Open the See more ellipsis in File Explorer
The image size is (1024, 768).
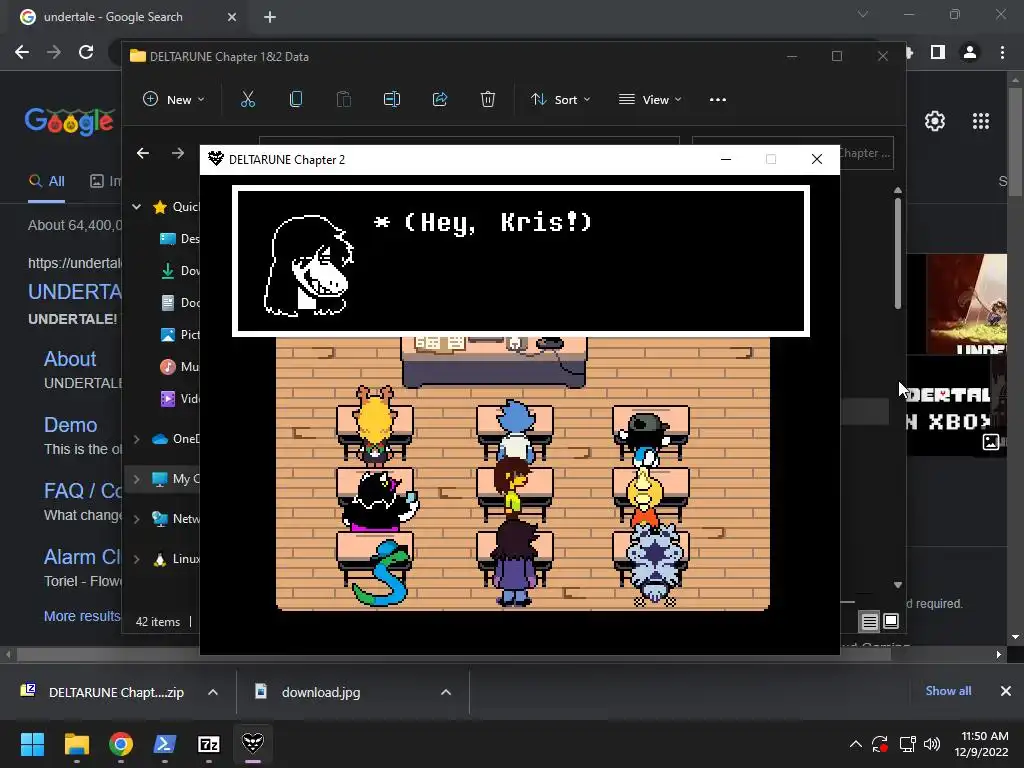(x=718, y=99)
